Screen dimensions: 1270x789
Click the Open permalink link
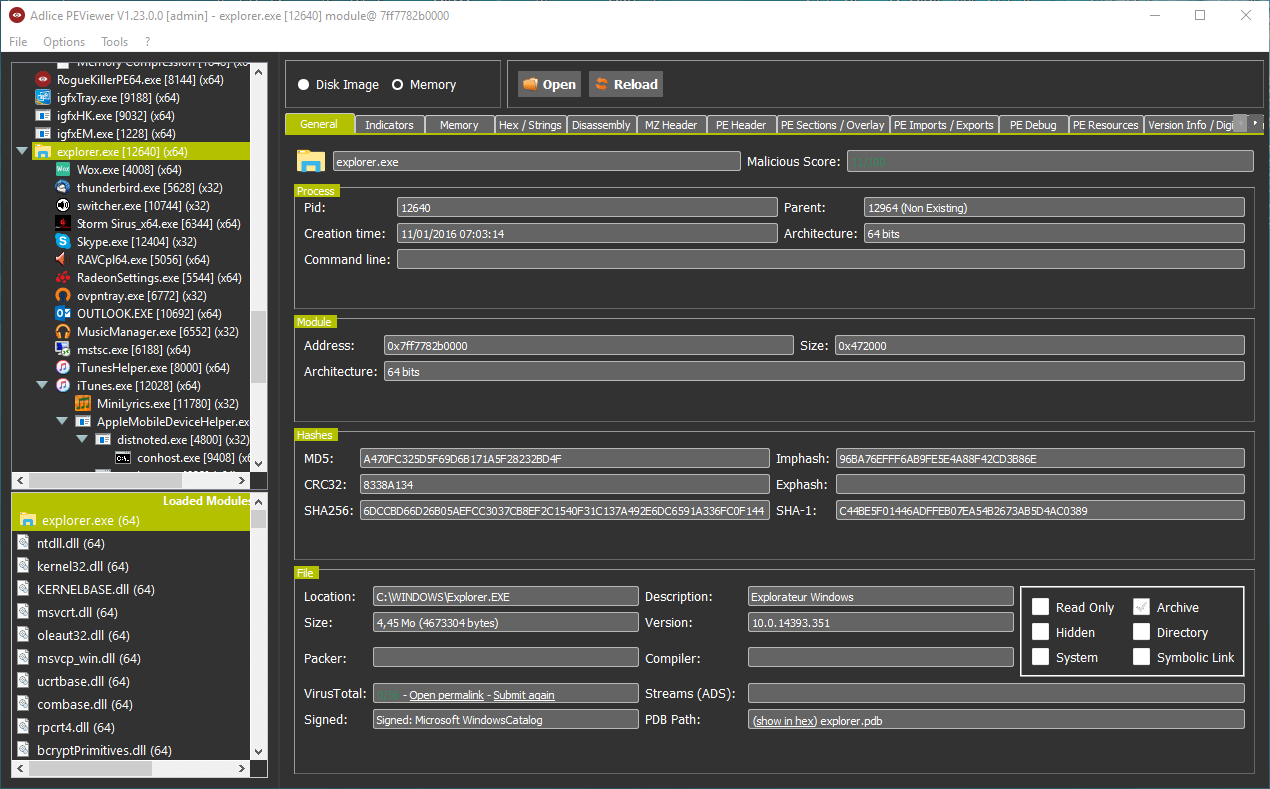[x=446, y=695]
